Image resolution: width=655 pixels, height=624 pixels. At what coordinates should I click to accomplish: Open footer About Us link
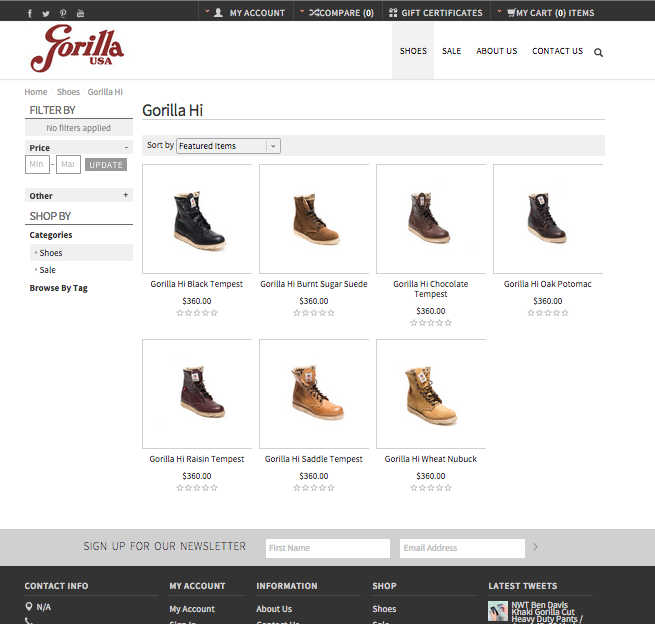274,609
